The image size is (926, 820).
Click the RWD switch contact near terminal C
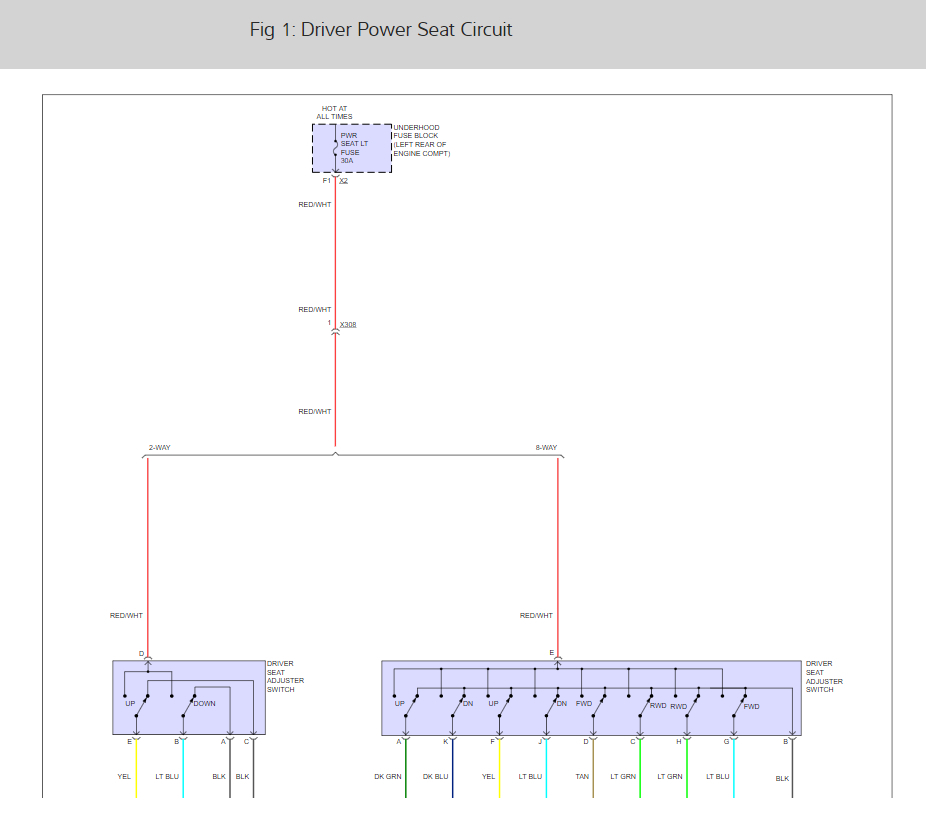tap(645, 705)
